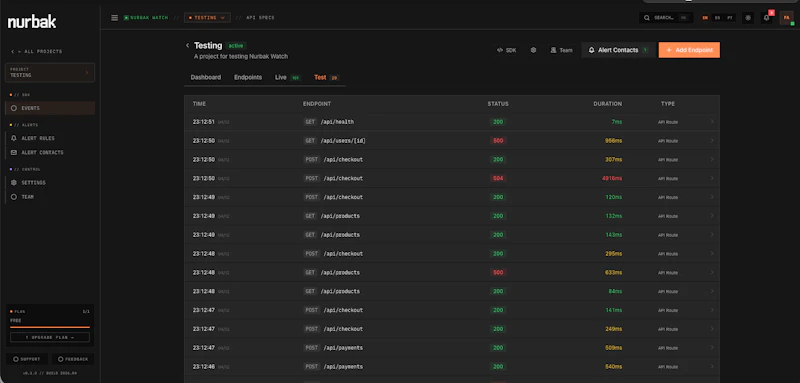Open the SDK button in project header
The image size is (800, 383).
[x=506, y=50]
